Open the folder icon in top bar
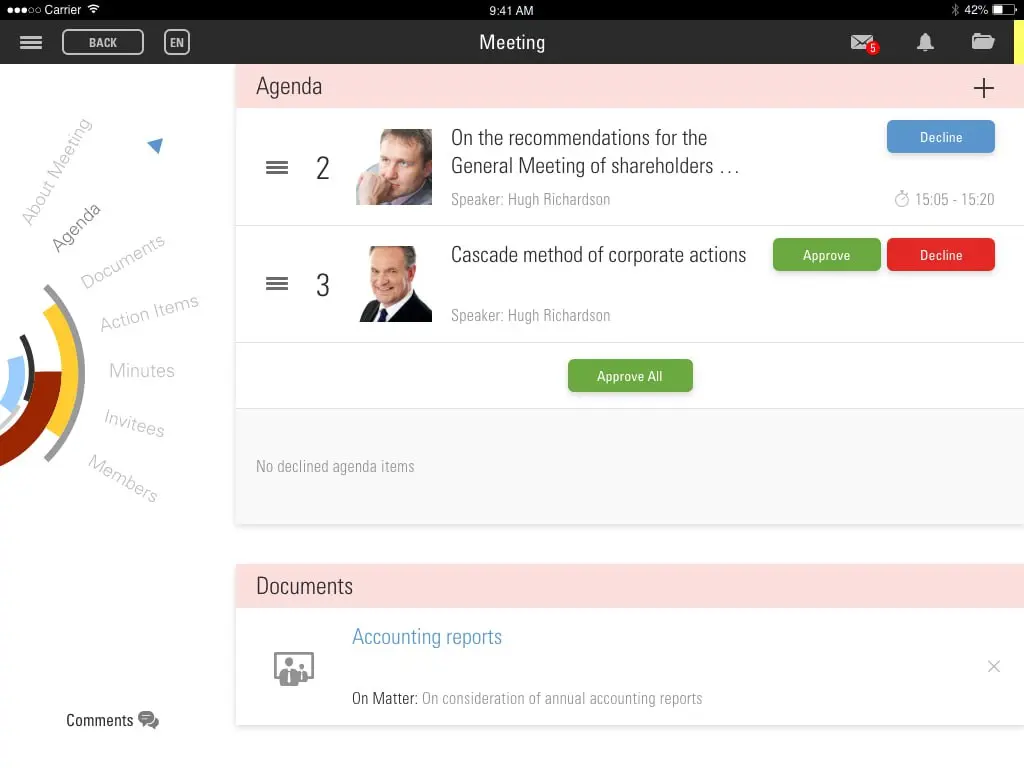Screen dimensions: 1024x768 coord(982,42)
